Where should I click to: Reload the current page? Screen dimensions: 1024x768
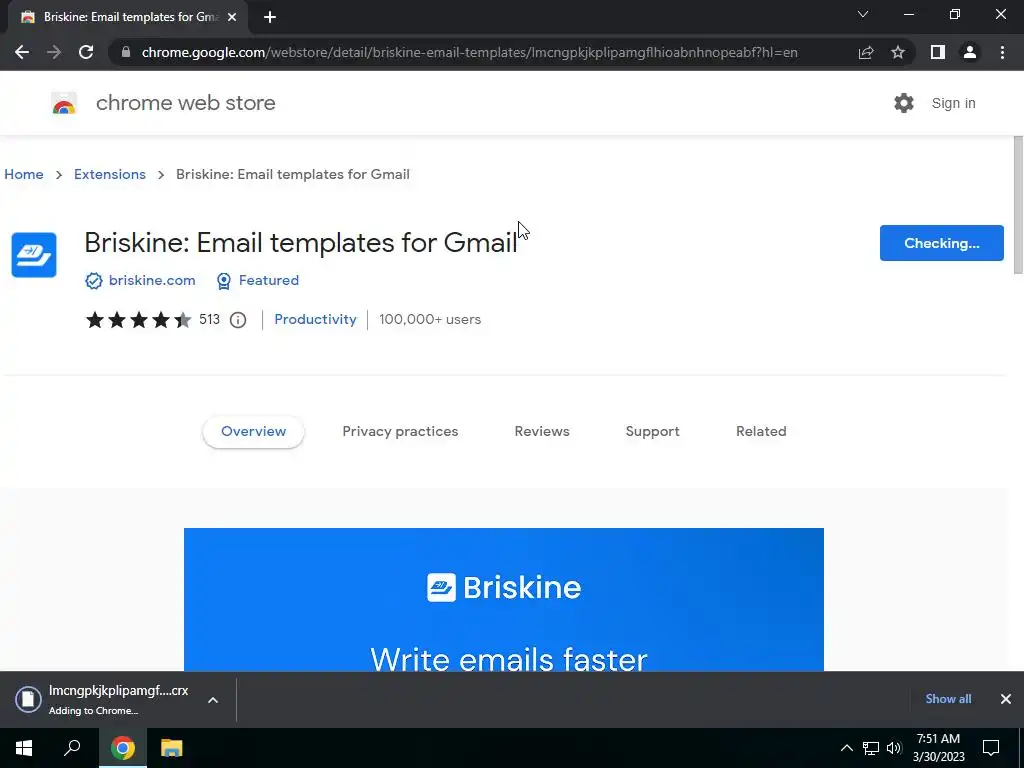pos(86,52)
